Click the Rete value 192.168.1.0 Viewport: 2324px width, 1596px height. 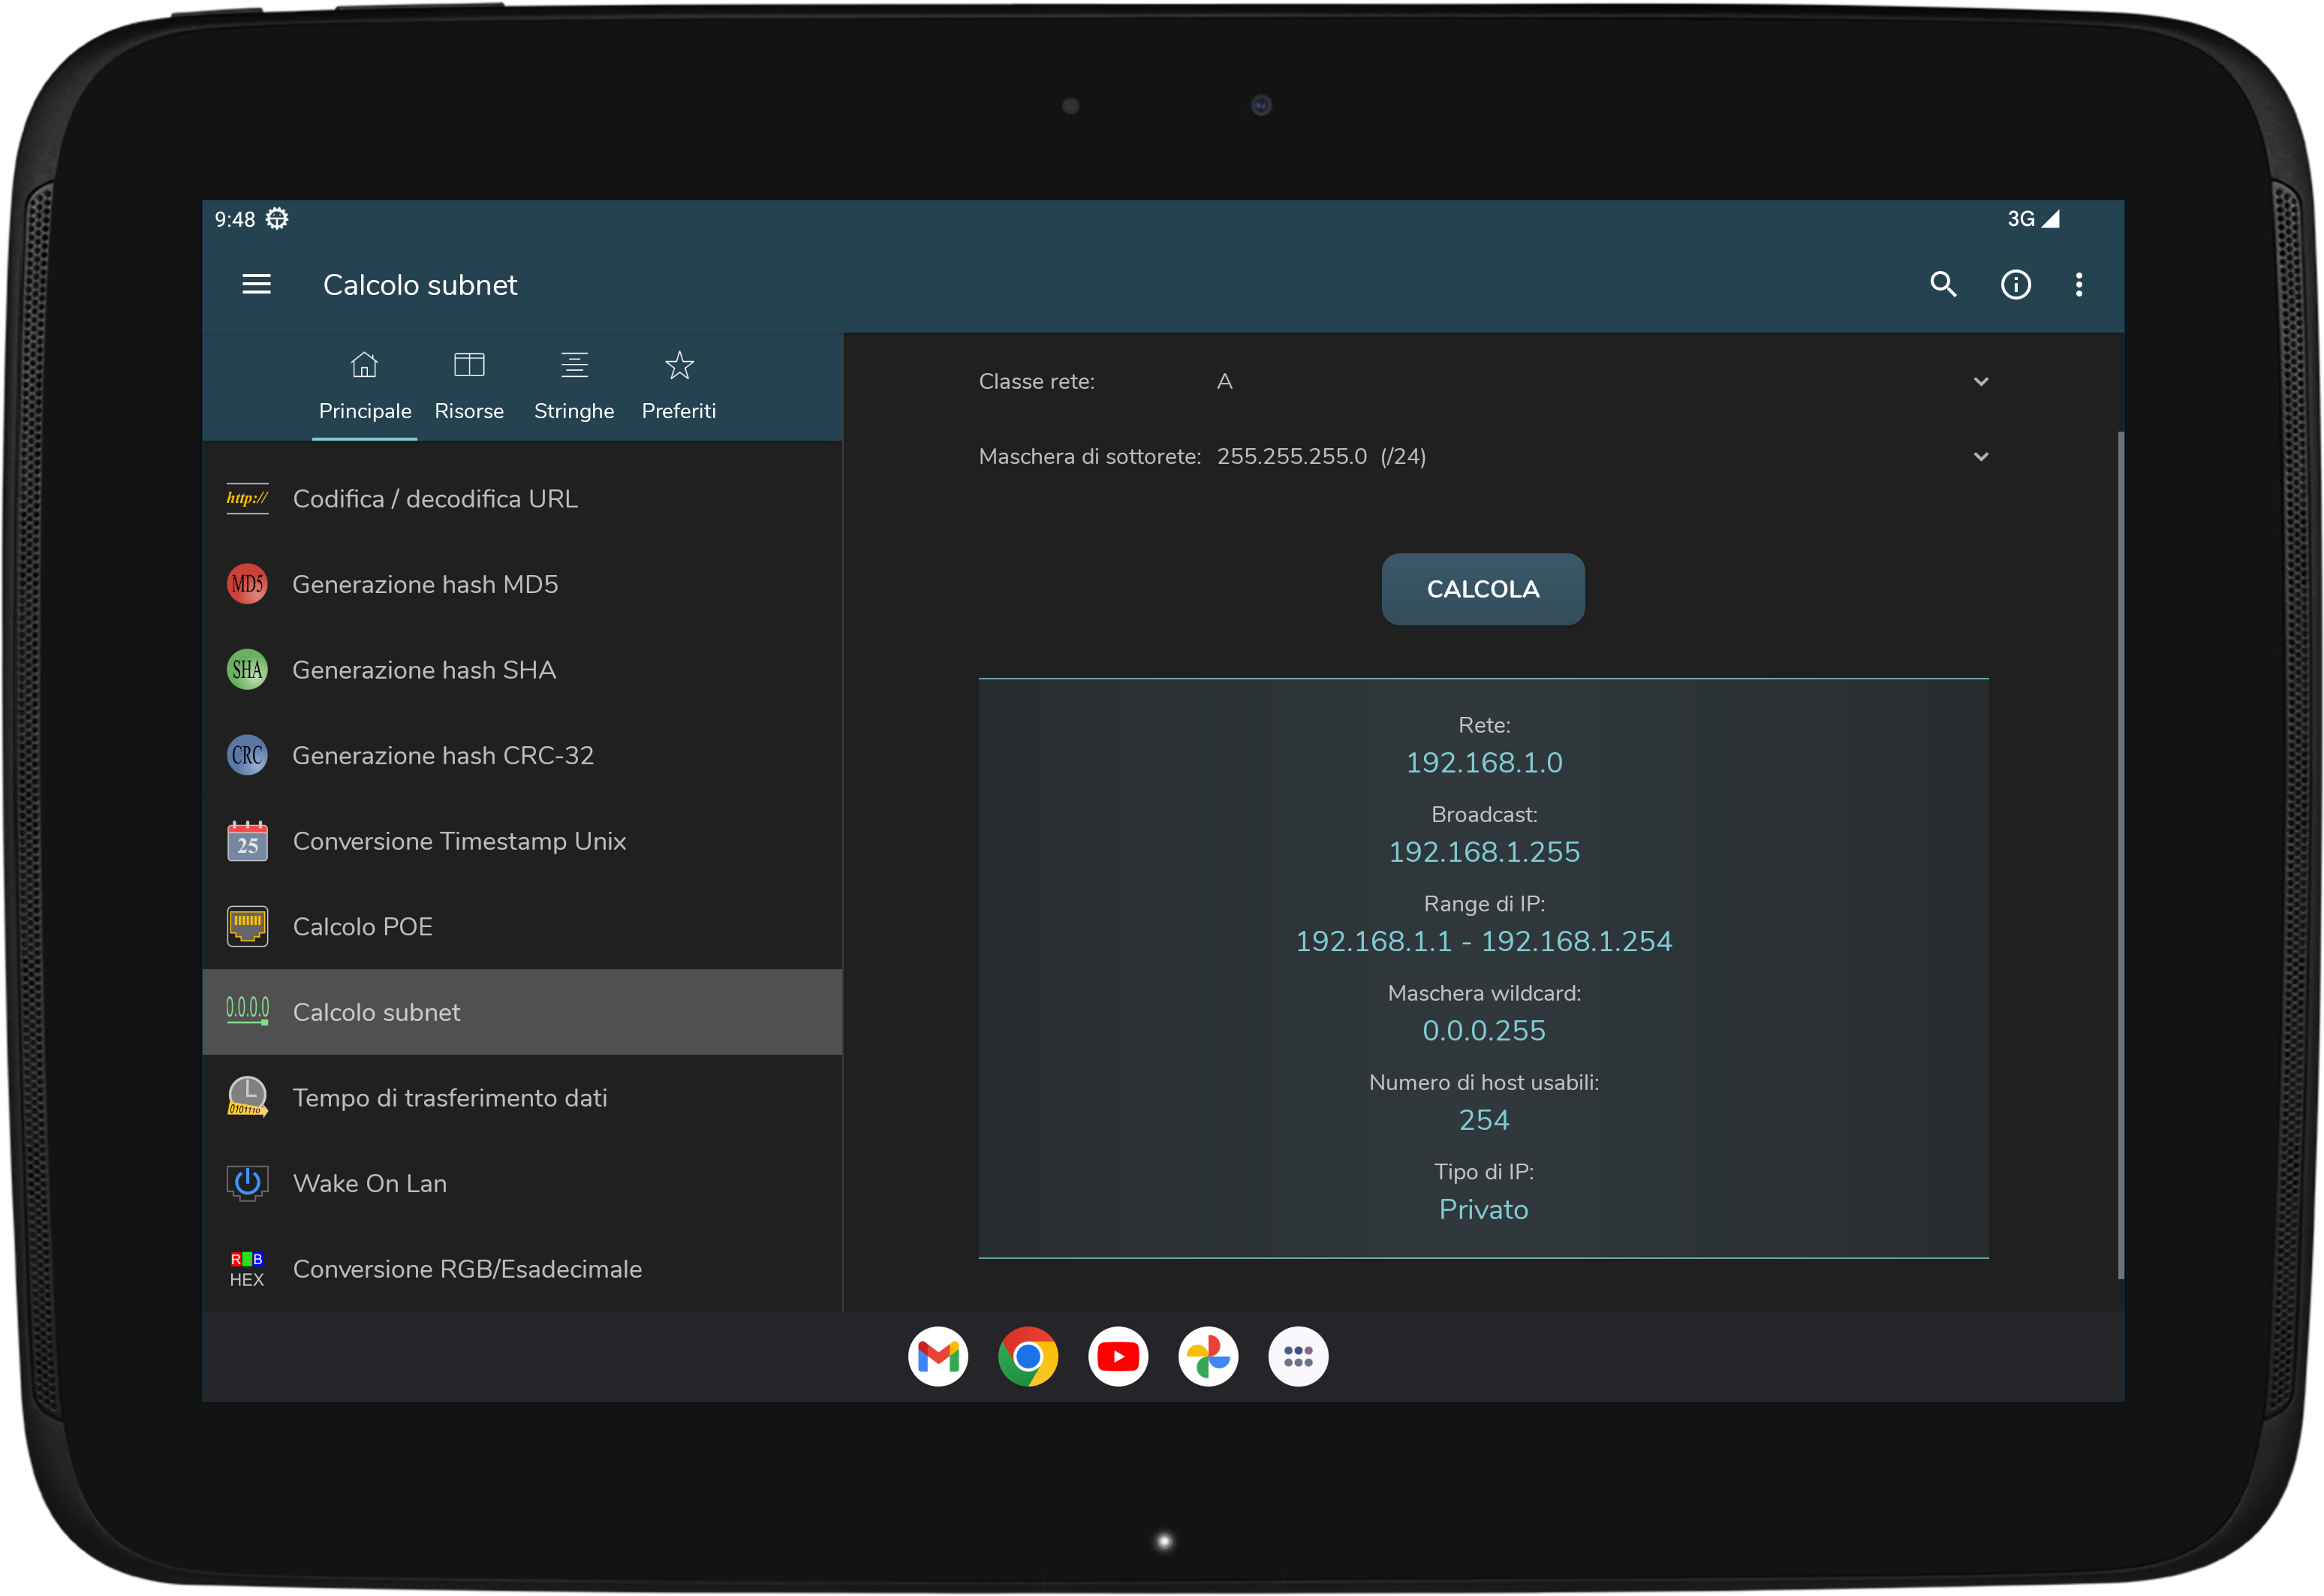1484,763
